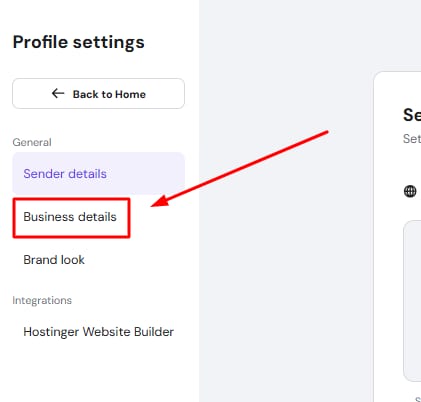Screen dimensions: 421x402
Task: Select Business details in the sidebar
Action: pyautogui.click(x=70, y=217)
